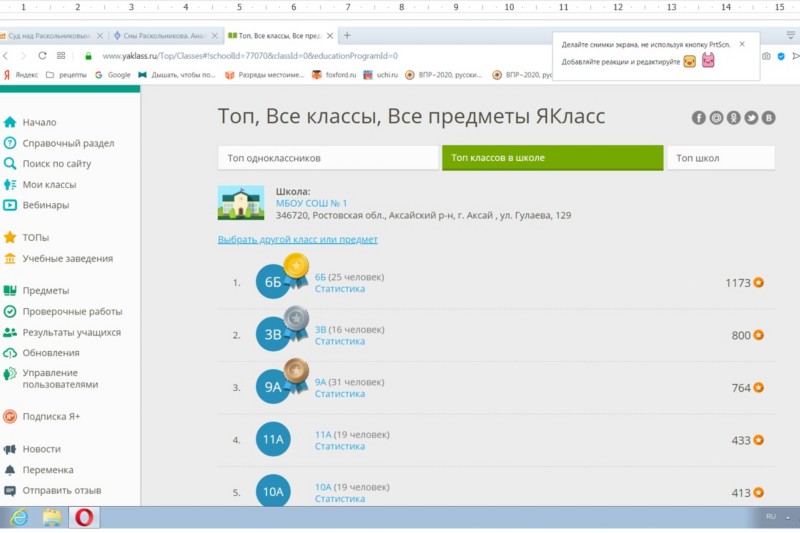Viewport: 800px width, 533px height.
Task: Click the address bar URL field
Action: click(x=250, y=56)
